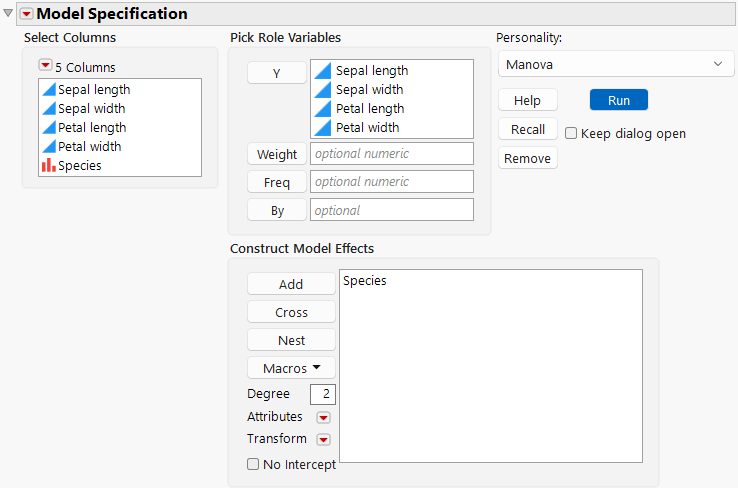738x488 pixels.
Task: Click the Y role button
Action: point(276,73)
